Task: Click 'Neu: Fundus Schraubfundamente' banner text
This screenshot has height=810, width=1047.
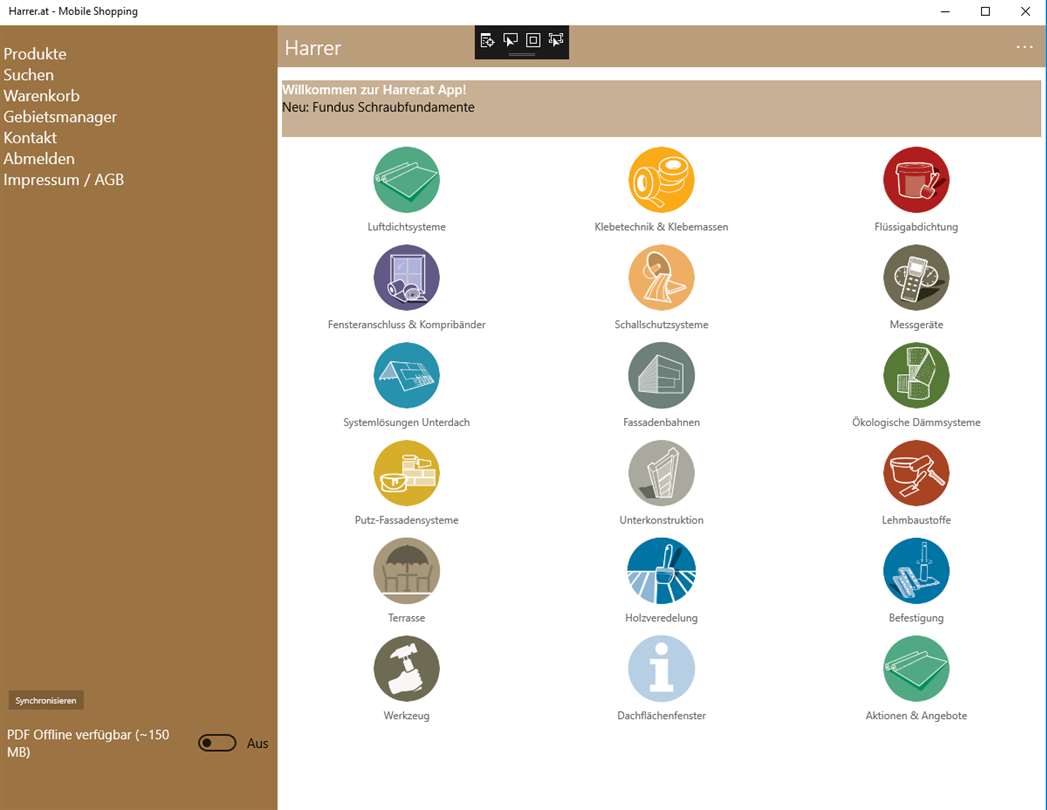Action: click(378, 108)
